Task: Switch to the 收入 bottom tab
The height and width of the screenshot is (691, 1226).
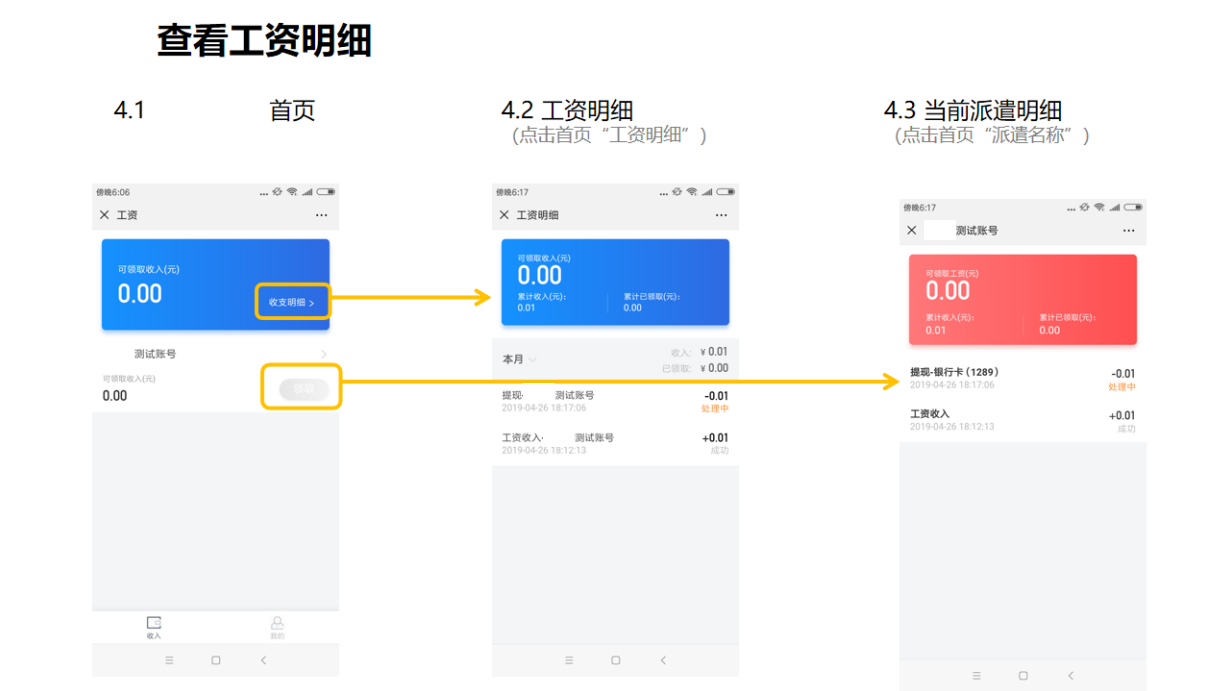Action: (154, 627)
